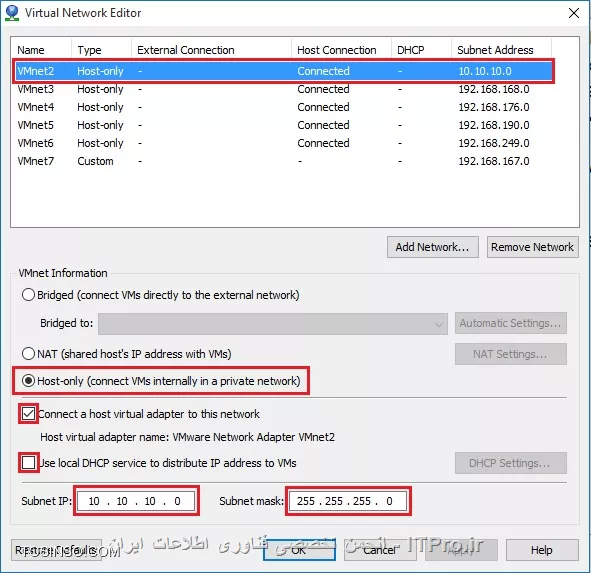Click the Add Network button
This screenshot has width=591, height=573.
click(432, 247)
